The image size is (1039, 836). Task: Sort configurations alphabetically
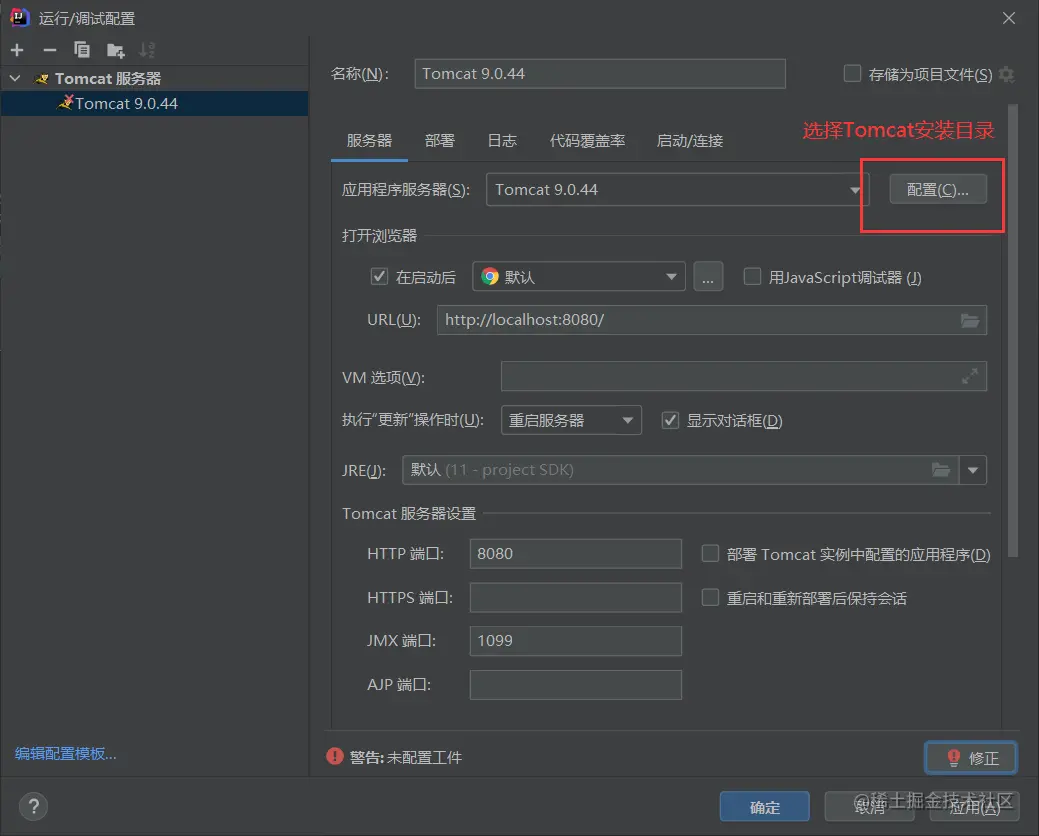pos(147,50)
